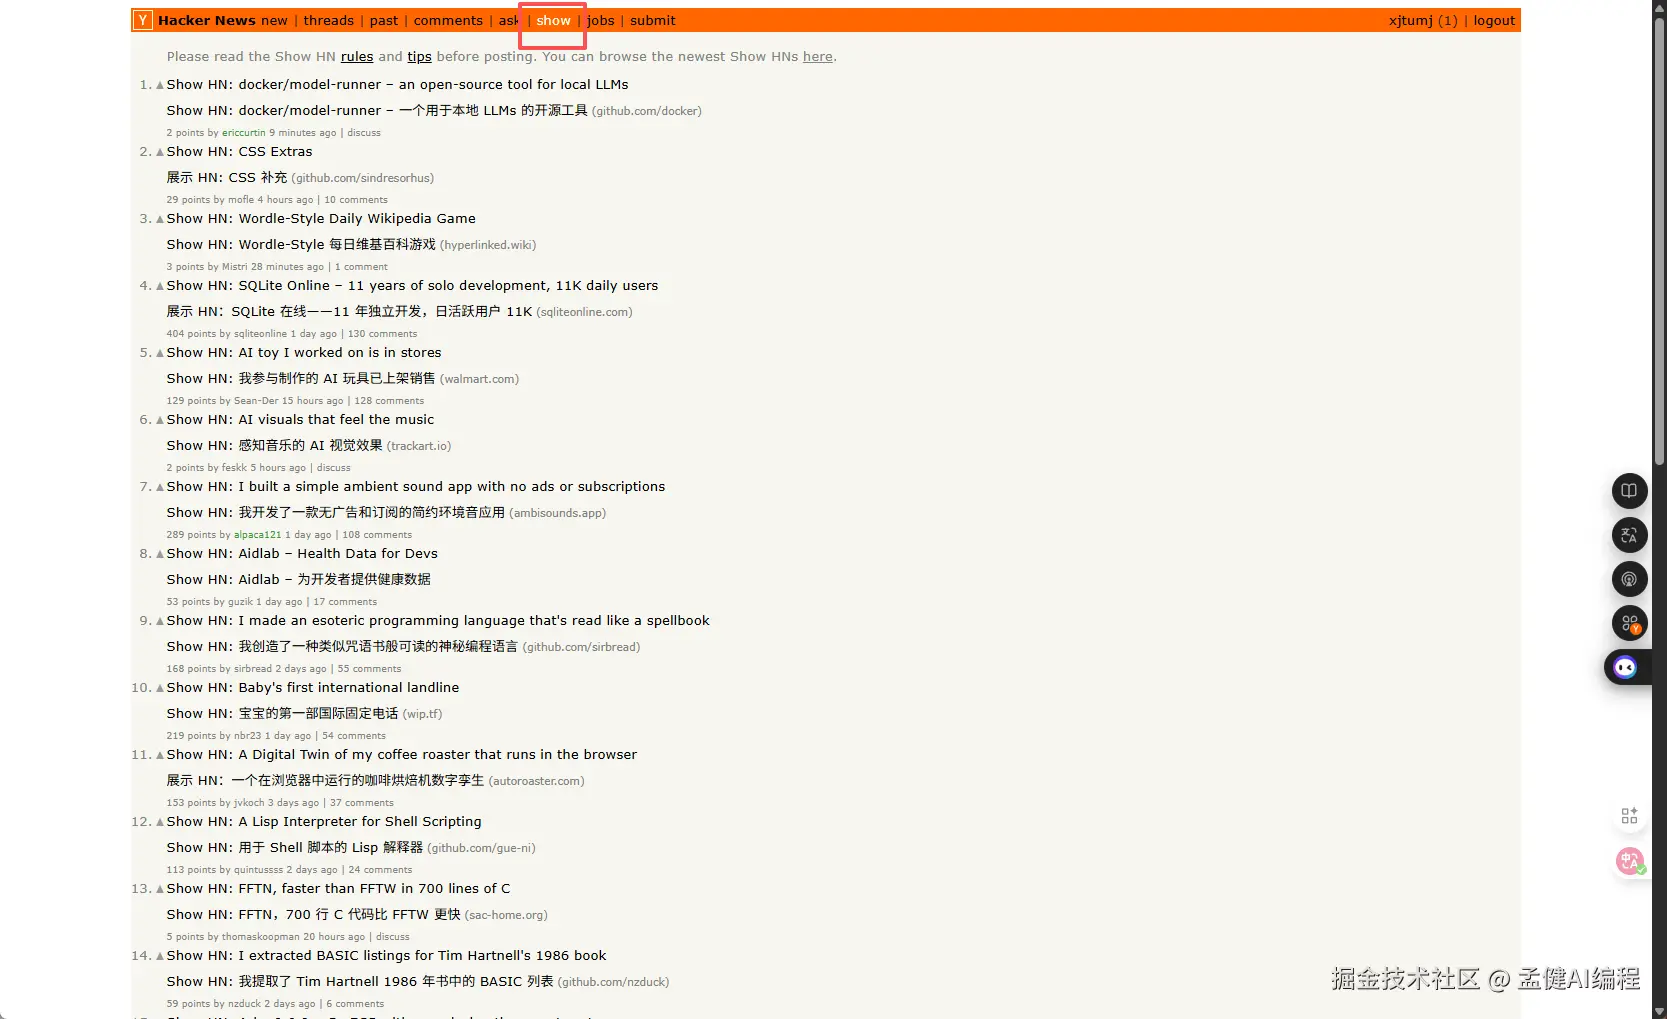Upvote the SQLite Online post
This screenshot has width=1667, height=1019.
(x=160, y=287)
